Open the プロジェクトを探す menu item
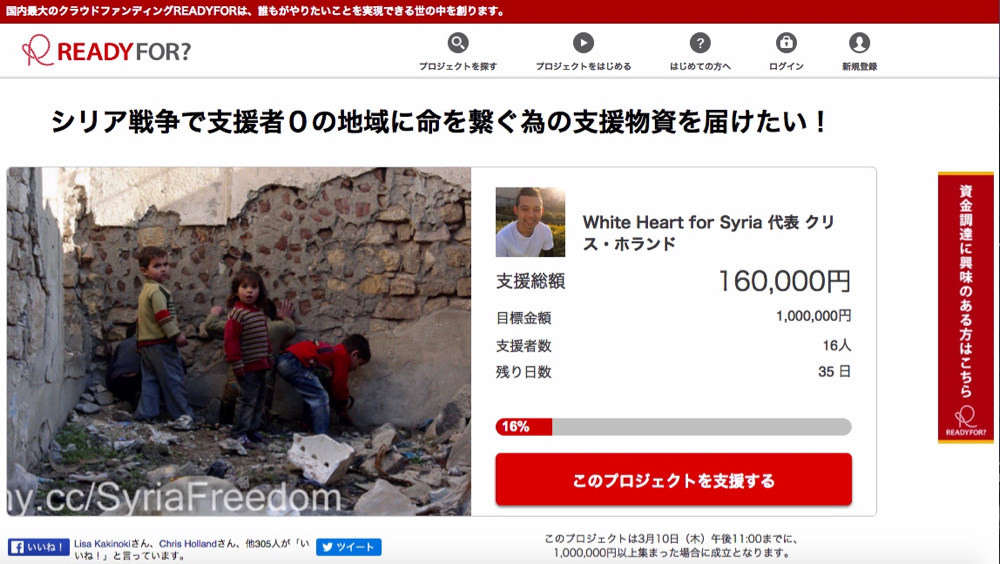 (x=458, y=66)
